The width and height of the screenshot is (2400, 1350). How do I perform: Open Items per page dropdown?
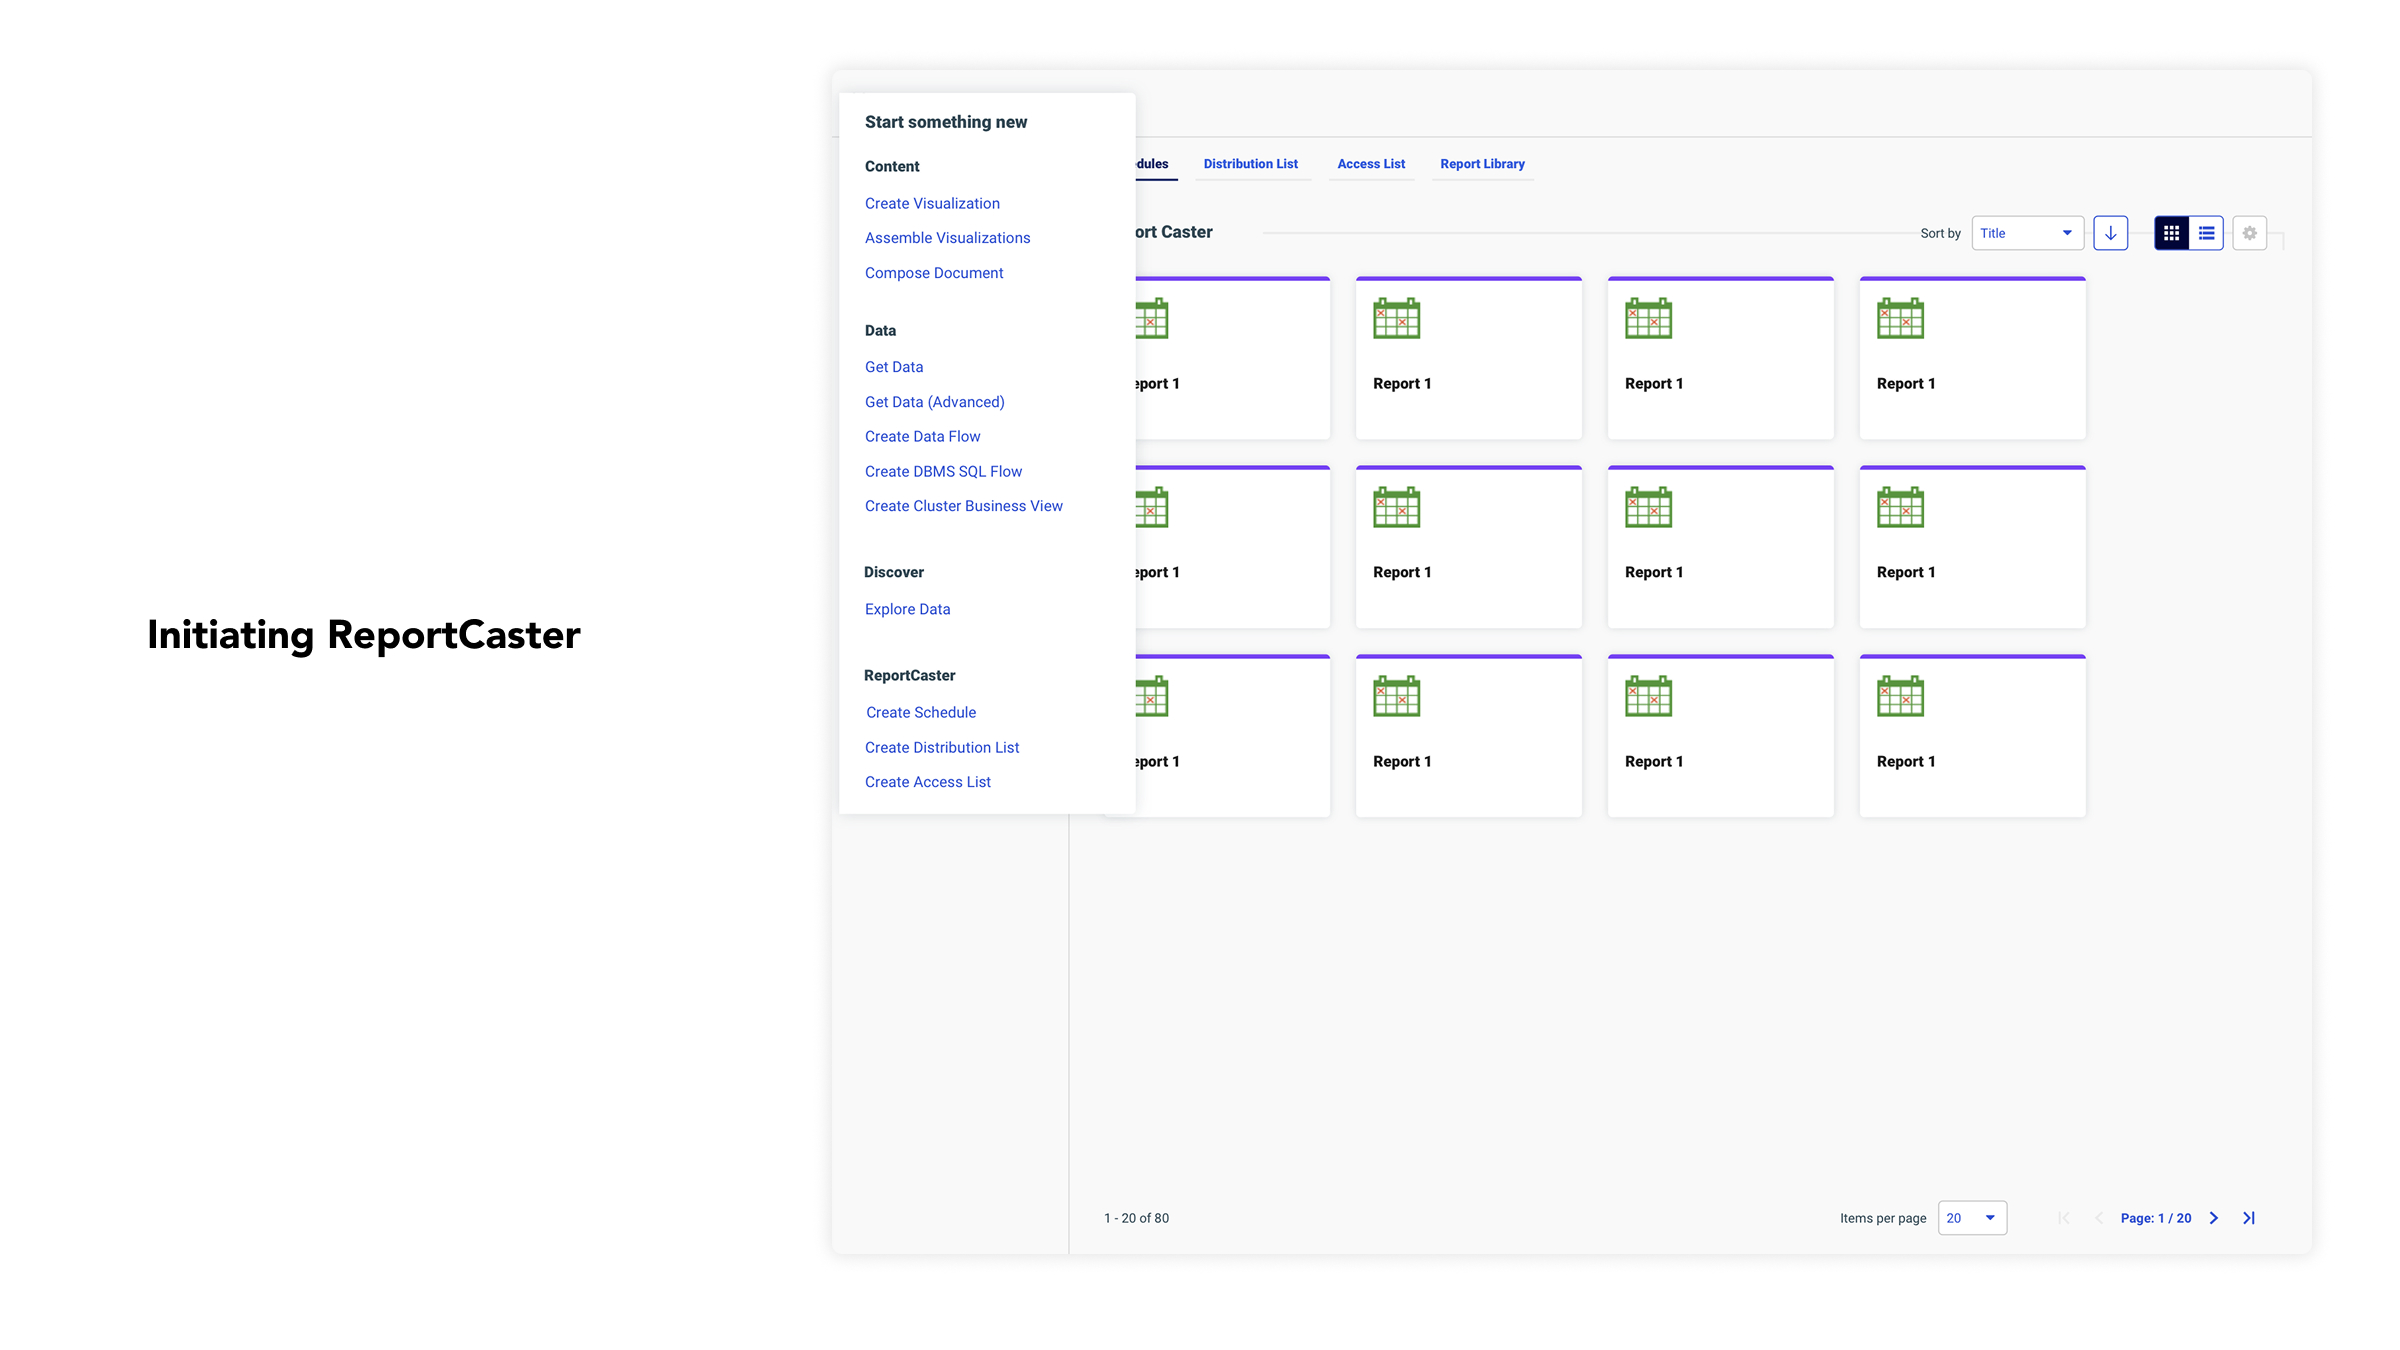click(1972, 1218)
